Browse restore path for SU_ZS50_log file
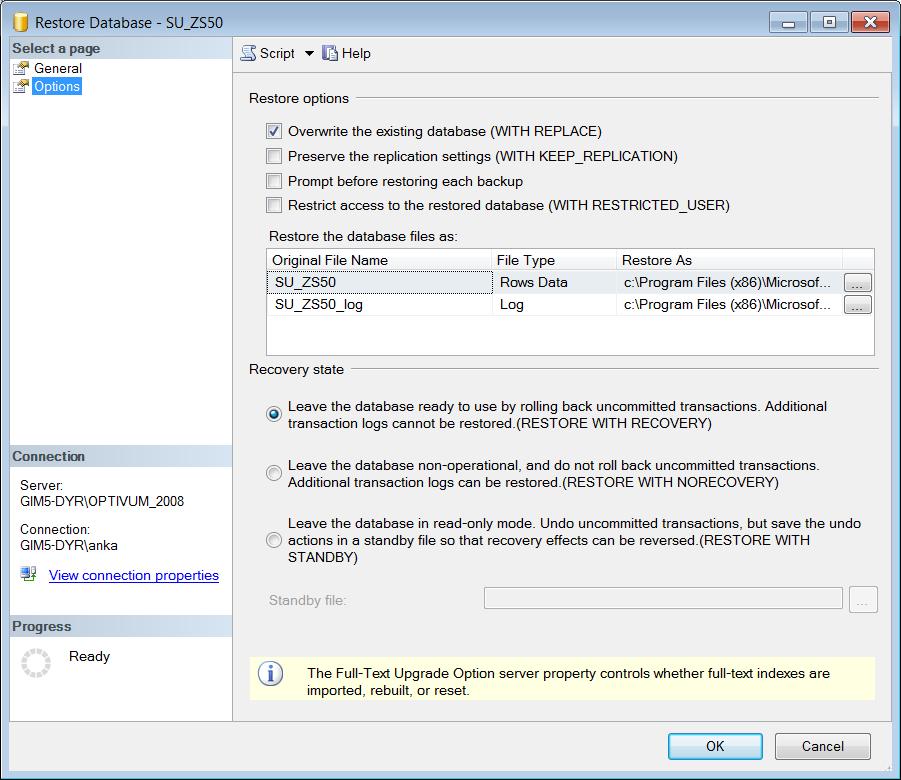901x780 pixels. tap(857, 305)
